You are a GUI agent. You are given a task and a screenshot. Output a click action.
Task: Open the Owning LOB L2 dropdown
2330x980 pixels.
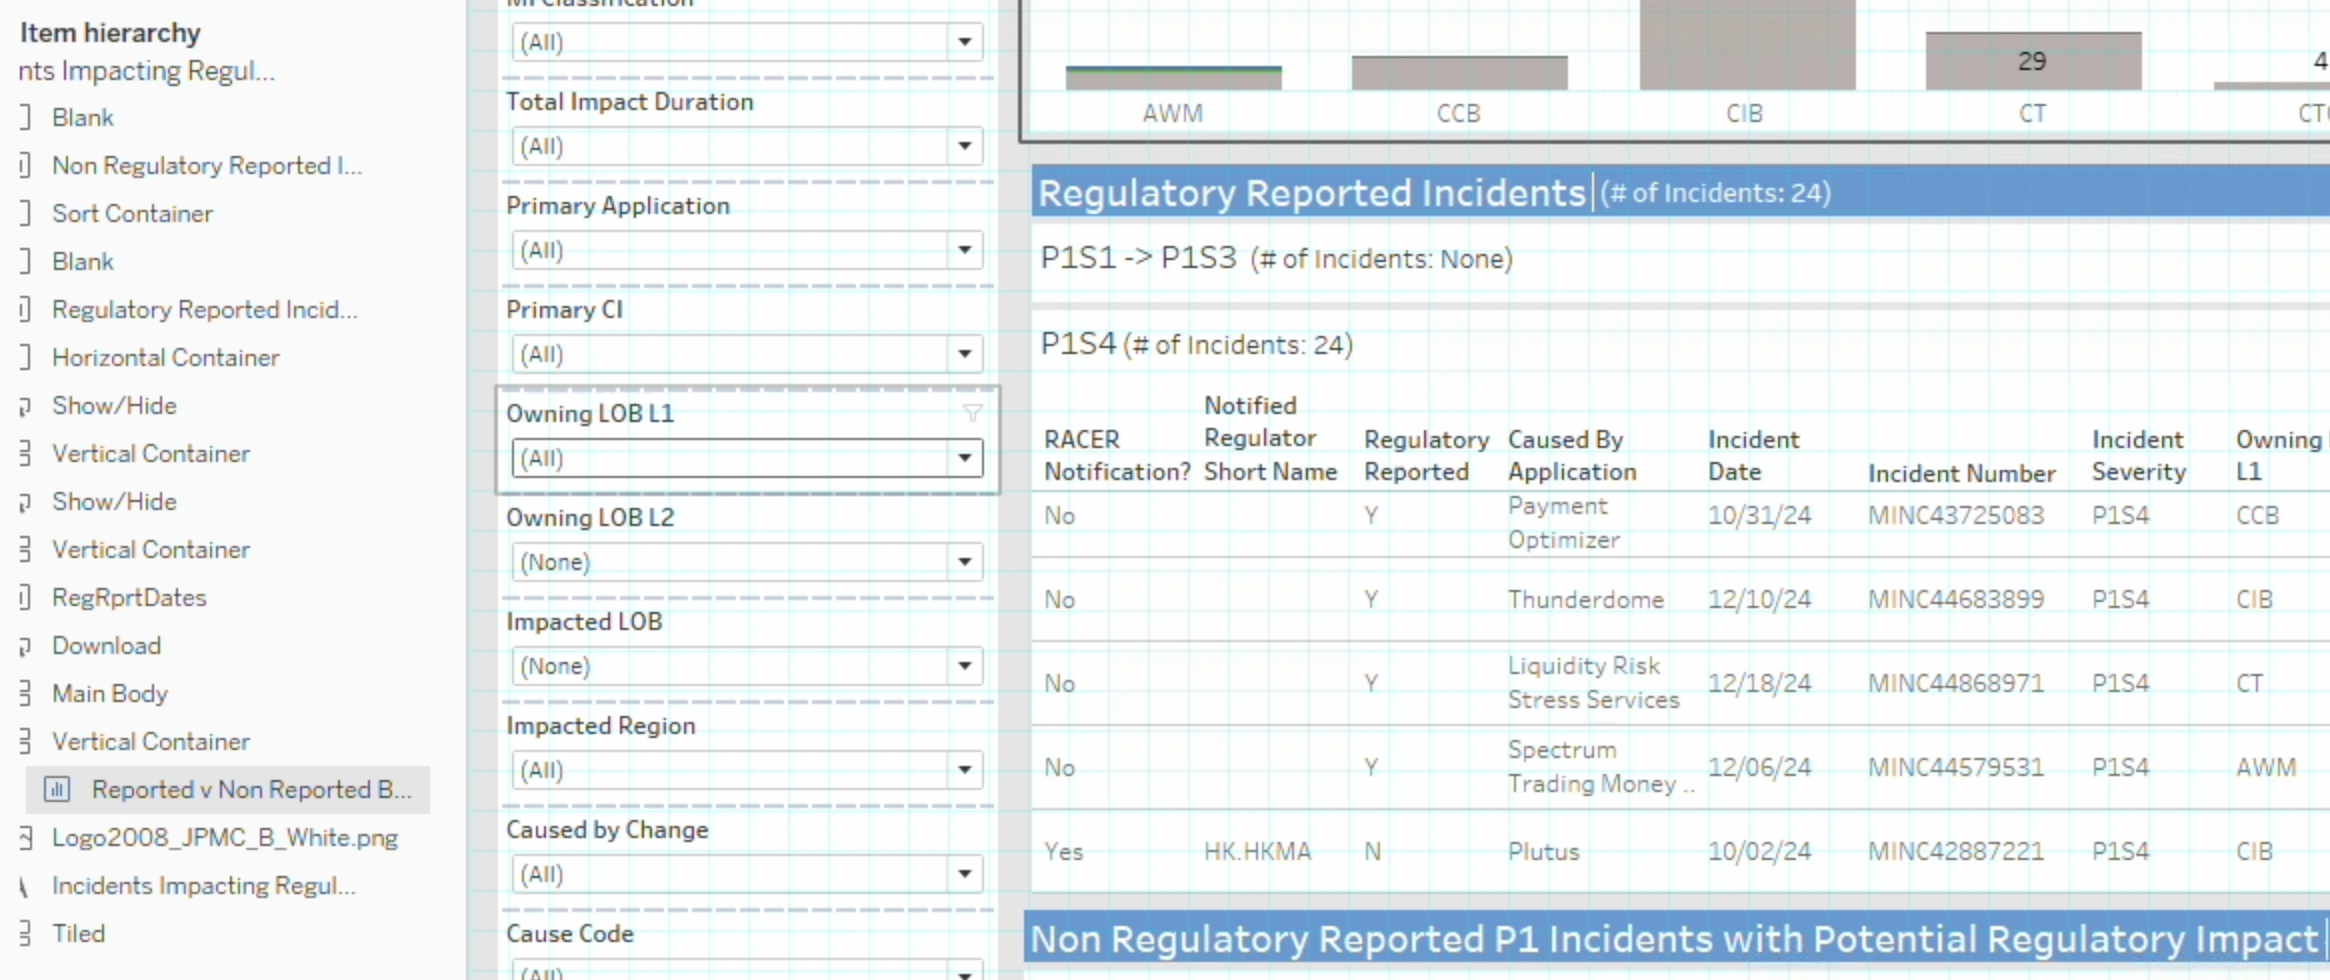747,562
